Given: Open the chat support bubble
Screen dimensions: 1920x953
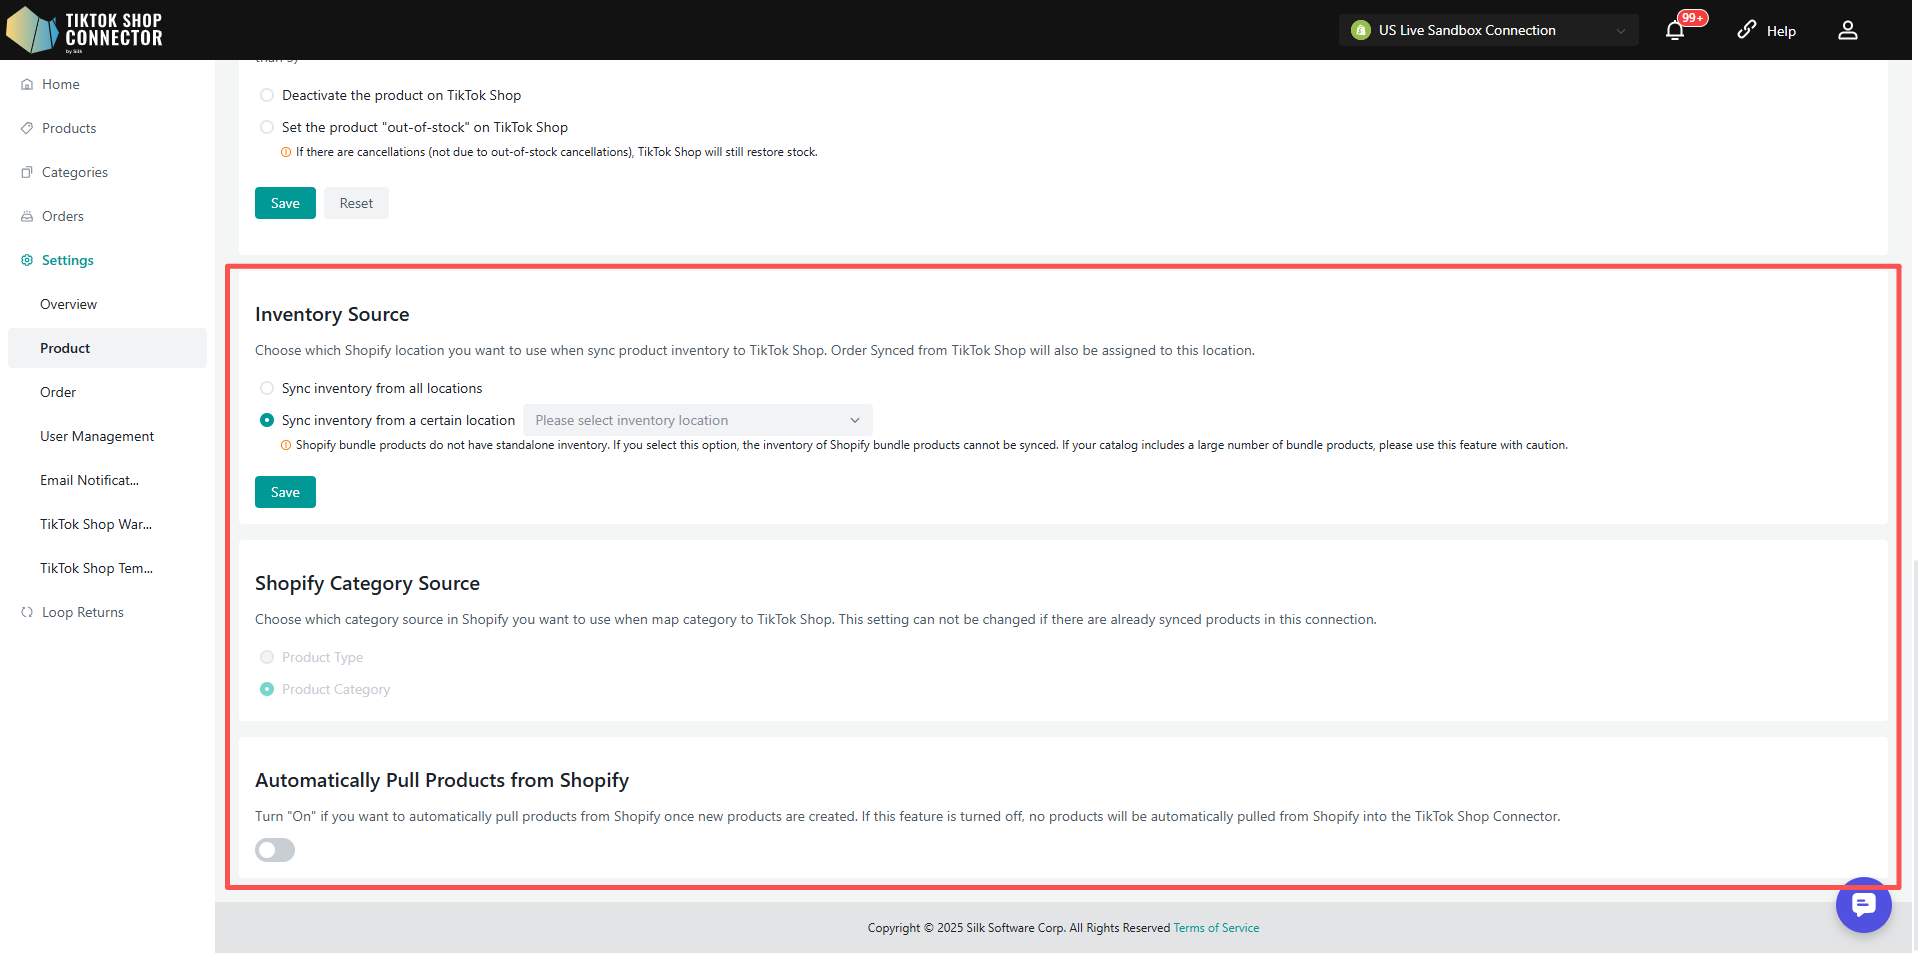Looking at the screenshot, I should click(1863, 905).
